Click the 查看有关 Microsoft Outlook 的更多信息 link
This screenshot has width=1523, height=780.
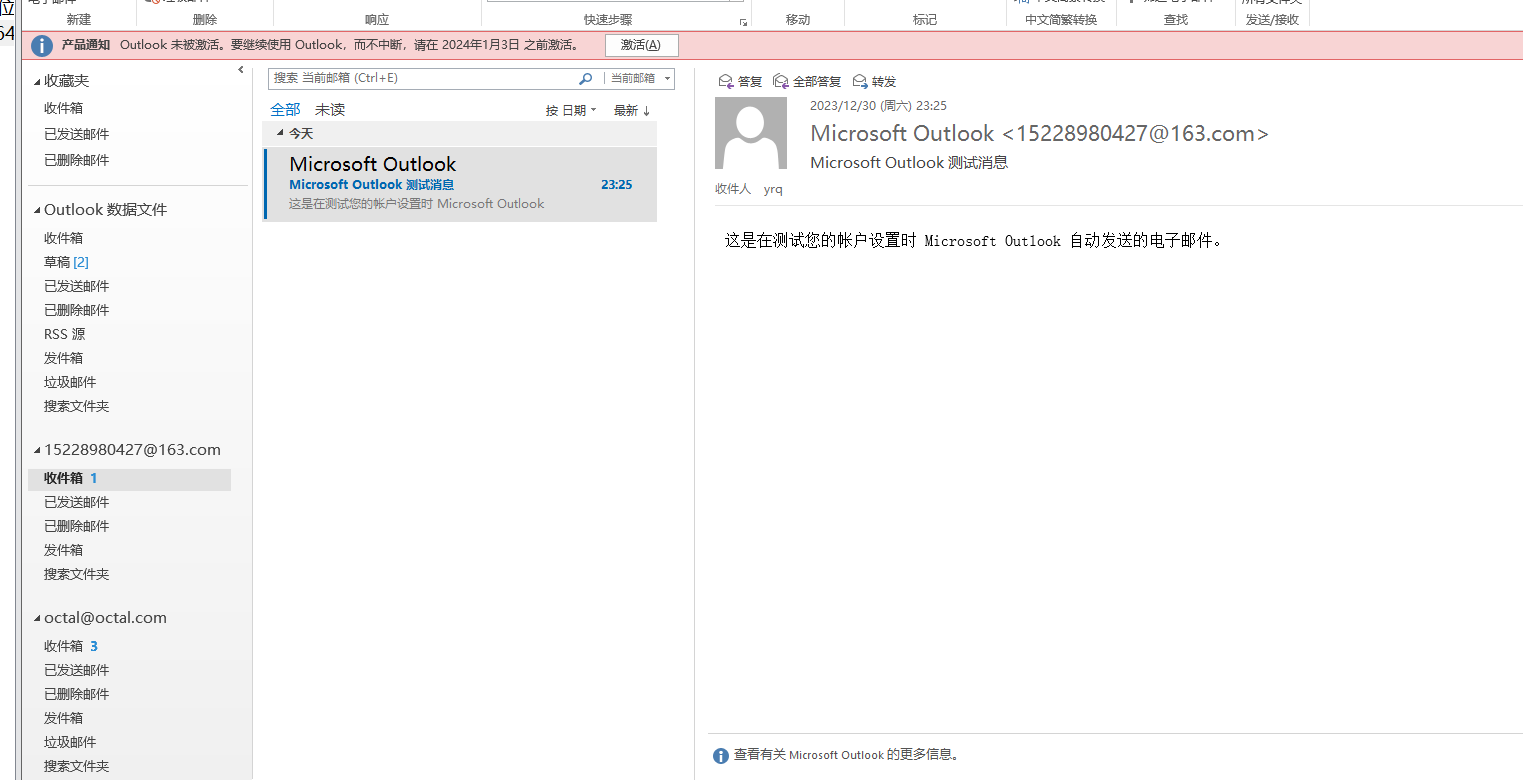847,756
